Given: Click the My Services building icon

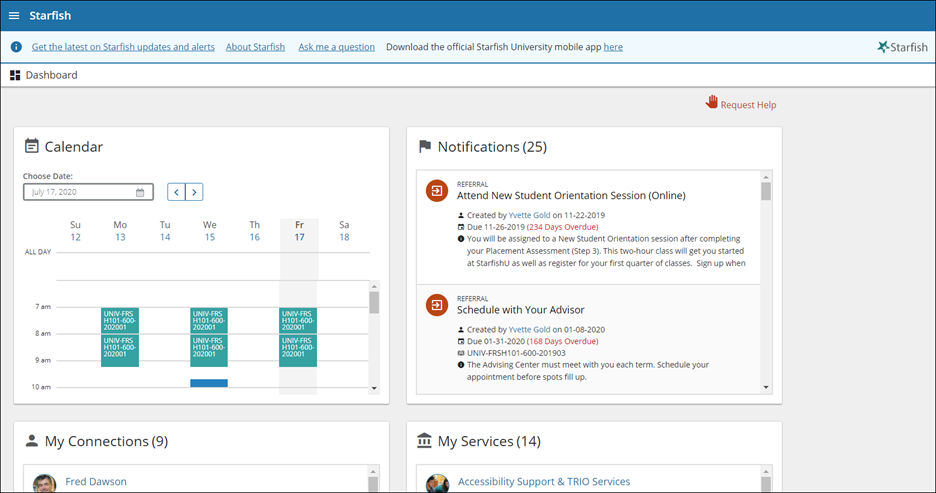Looking at the screenshot, I should 424,440.
